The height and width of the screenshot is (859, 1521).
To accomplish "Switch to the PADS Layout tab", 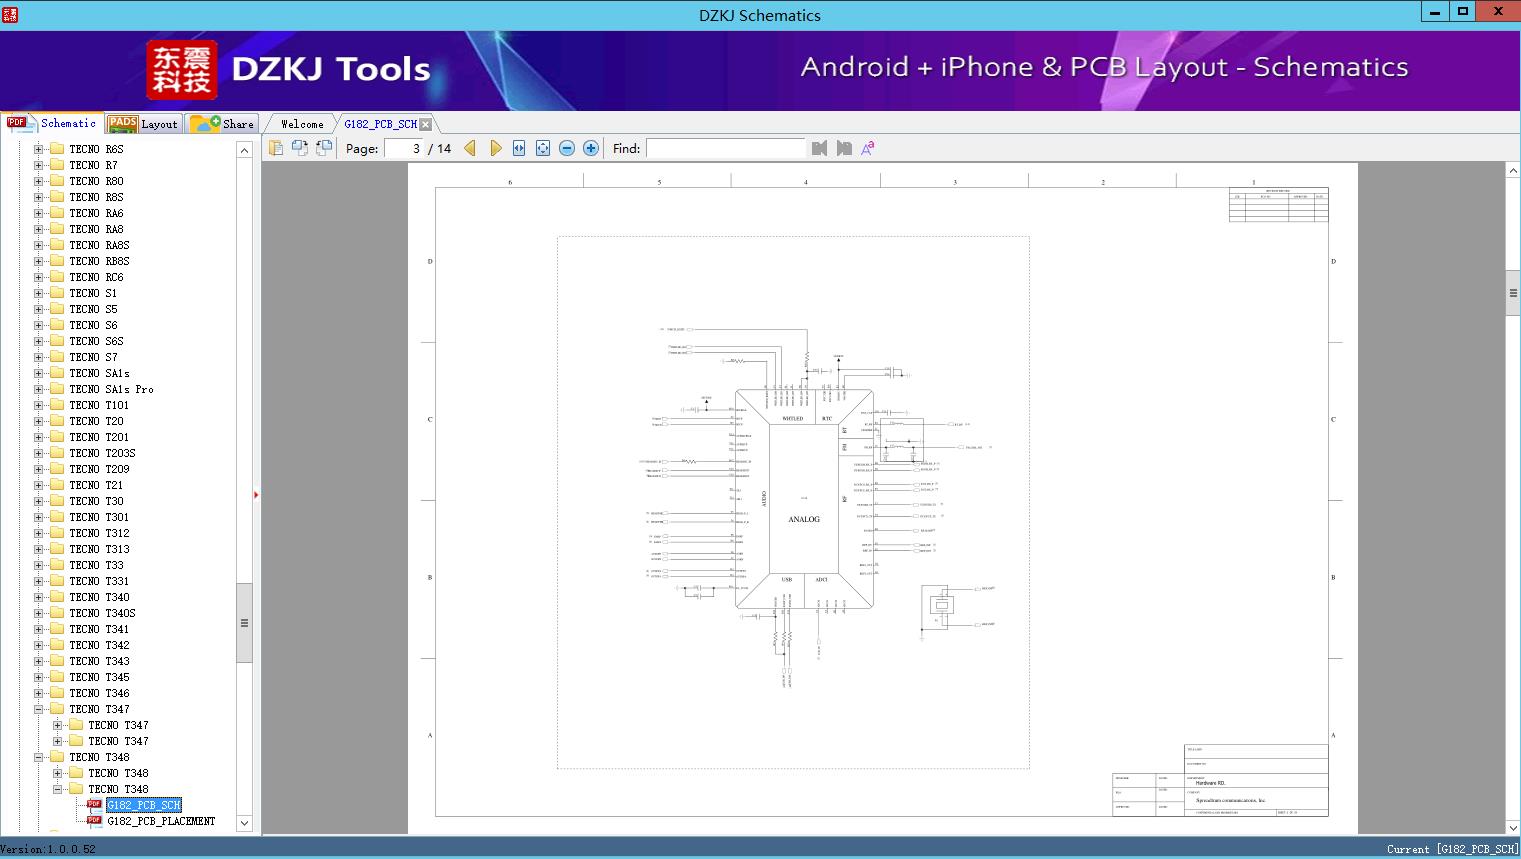I will [143, 124].
